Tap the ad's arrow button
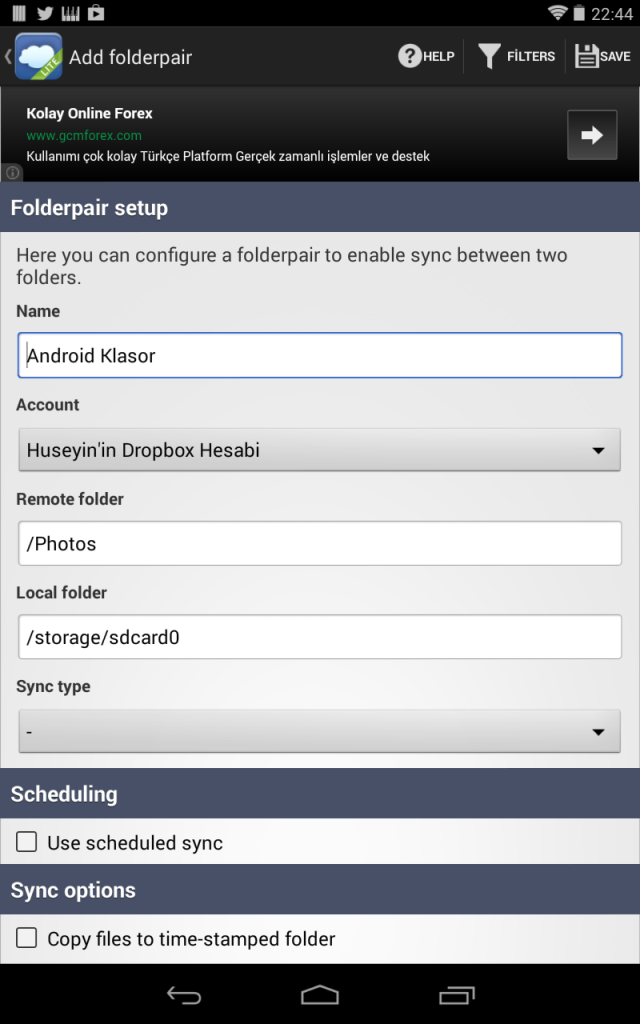 pyautogui.click(x=592, y=135)
